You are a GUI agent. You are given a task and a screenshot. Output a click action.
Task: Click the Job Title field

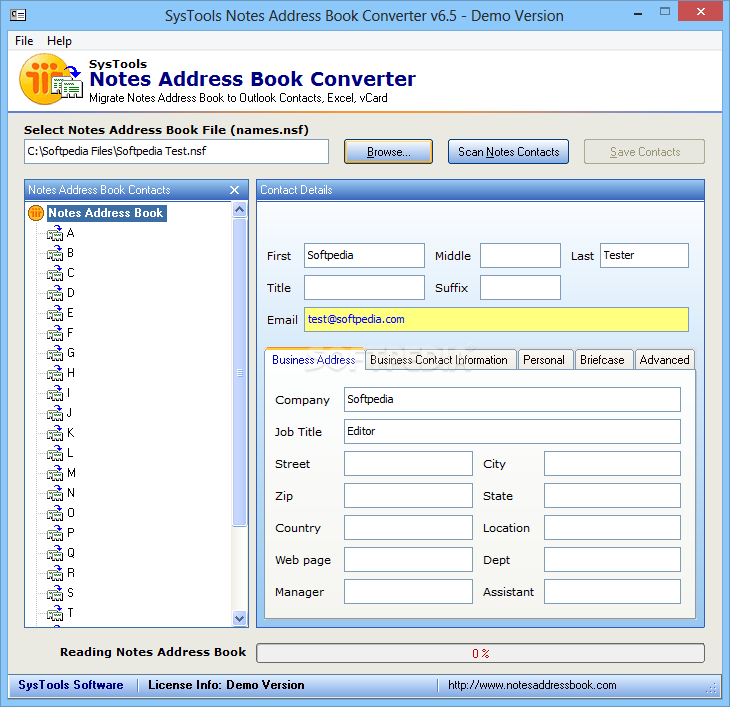coord(512,432)
